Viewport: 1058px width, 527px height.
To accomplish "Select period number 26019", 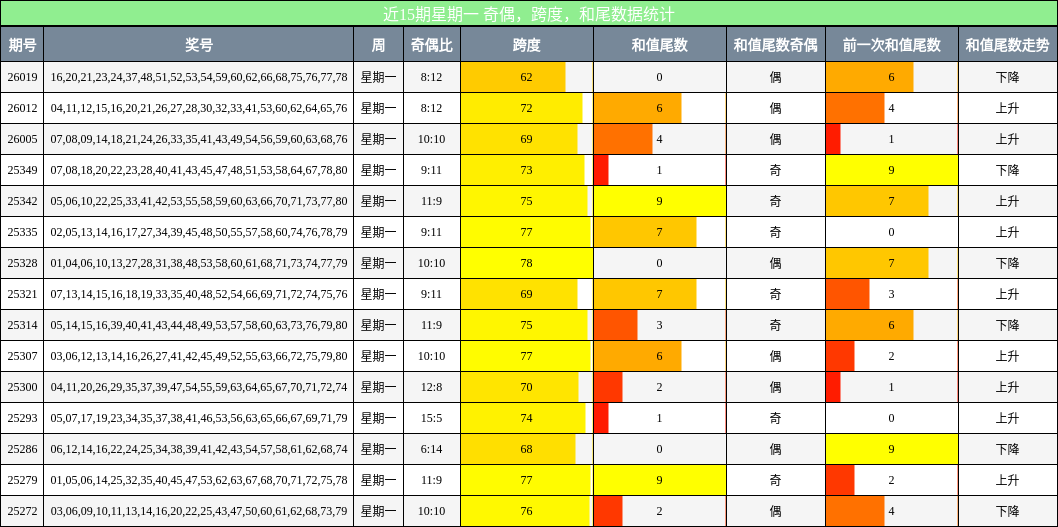I will [22, 77].
